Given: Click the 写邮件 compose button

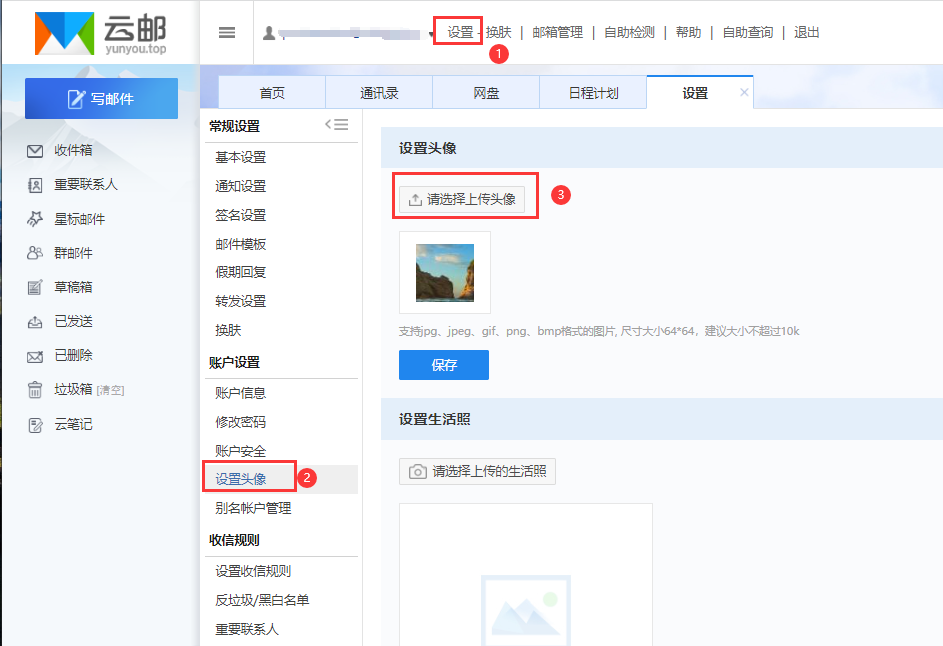Looking at the screenshot, I should tap(101, 98).
